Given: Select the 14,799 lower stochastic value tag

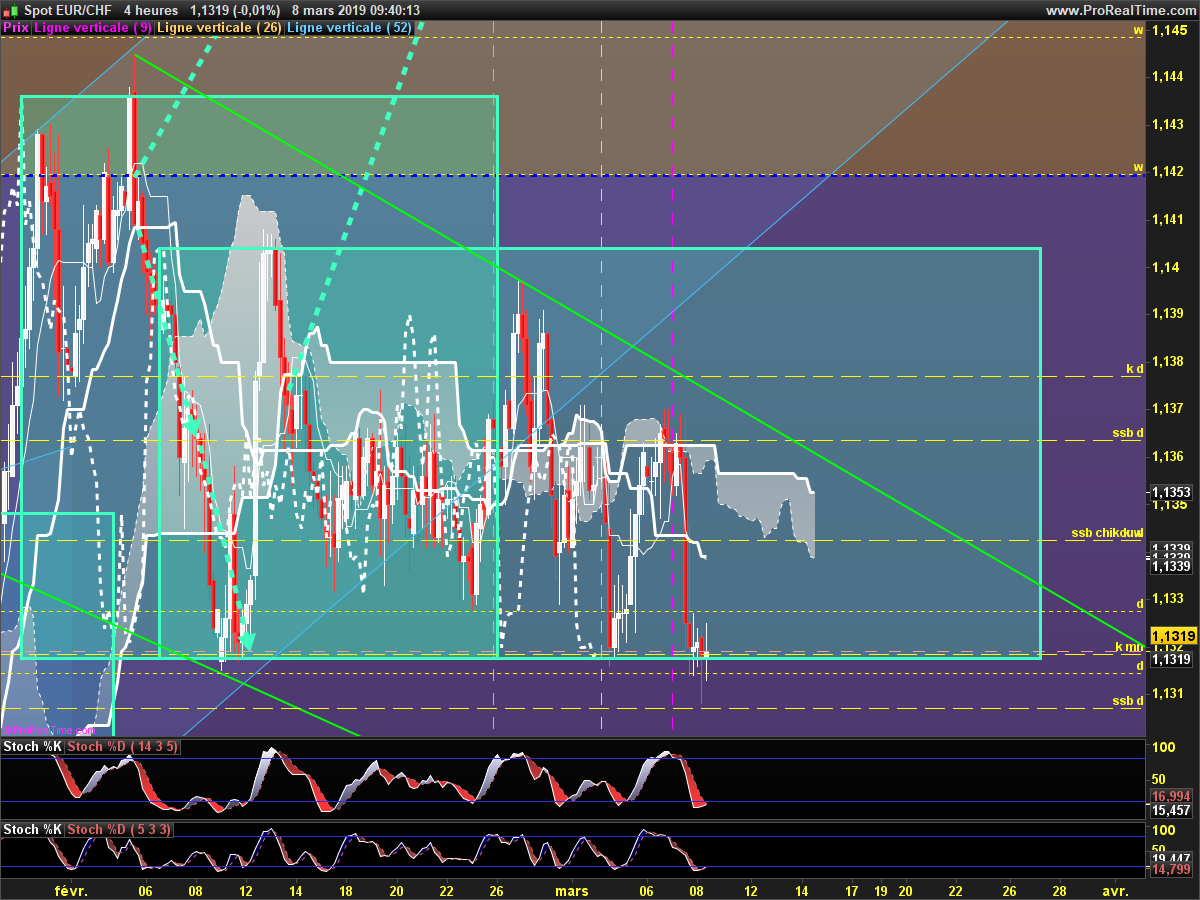Looking at the screenshot, I should click(x=1171, y=870).
